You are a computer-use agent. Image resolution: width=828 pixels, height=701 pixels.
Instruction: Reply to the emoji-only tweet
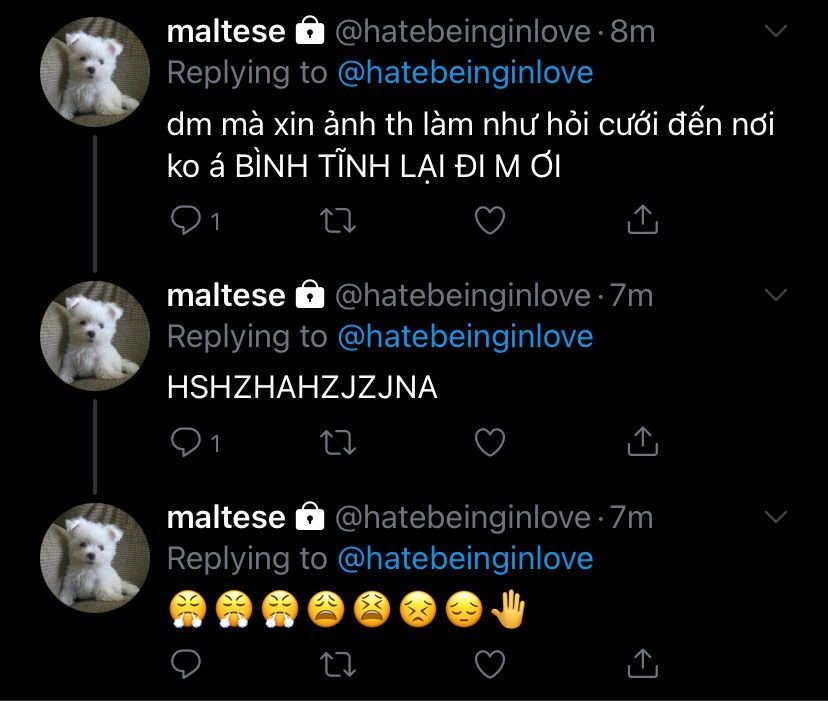tap(186, 662)
